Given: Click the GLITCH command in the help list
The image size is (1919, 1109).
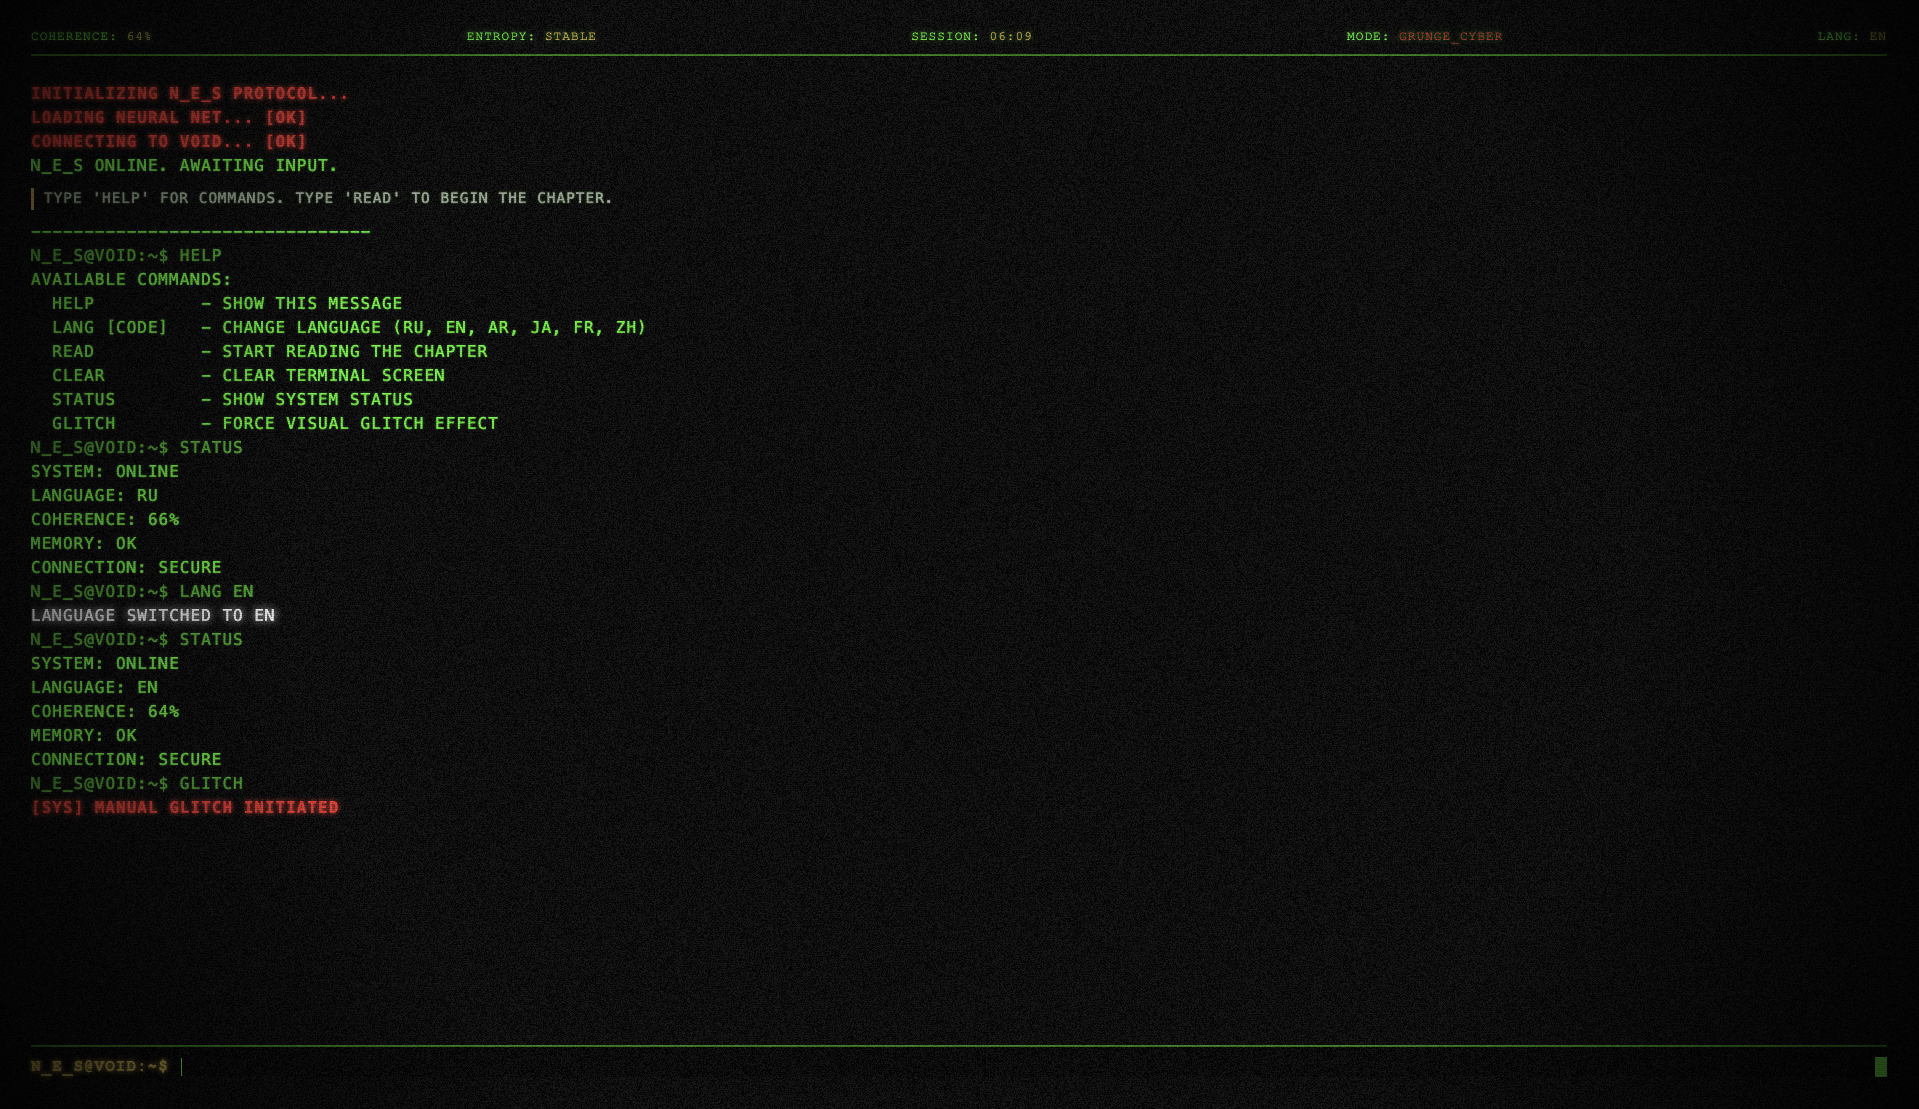Looking at the screenshot, I should tap(83, 423).
